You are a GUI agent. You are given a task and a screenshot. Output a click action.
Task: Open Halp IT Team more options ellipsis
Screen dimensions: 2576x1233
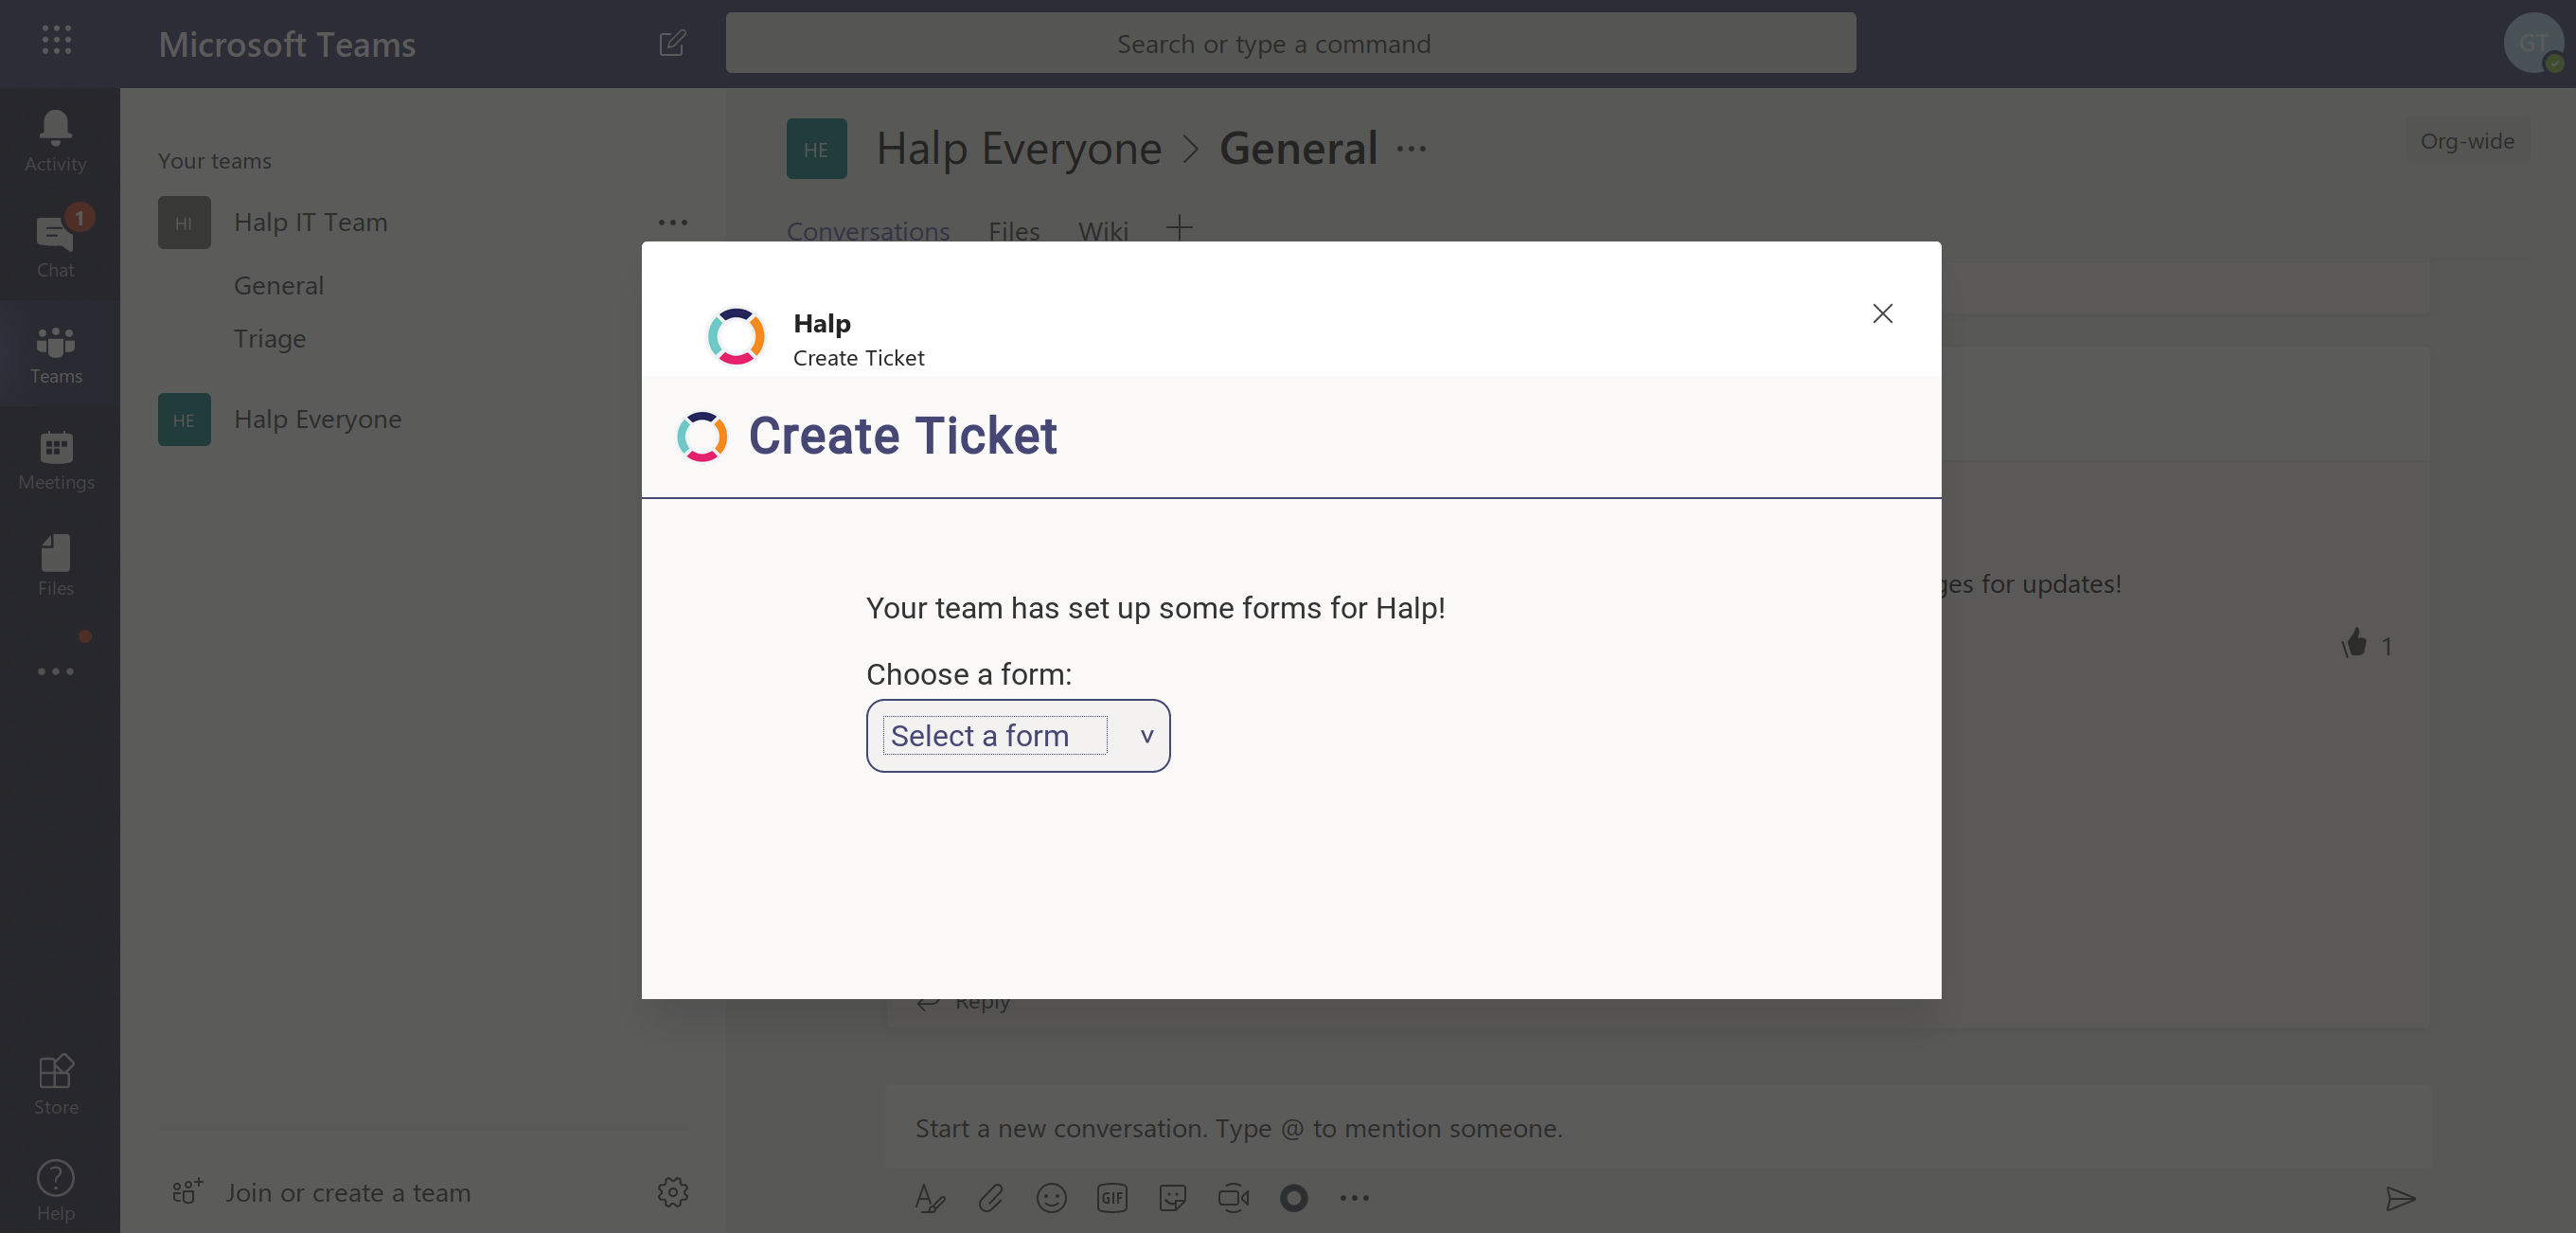pyautogui.click(x=672, y=222)
